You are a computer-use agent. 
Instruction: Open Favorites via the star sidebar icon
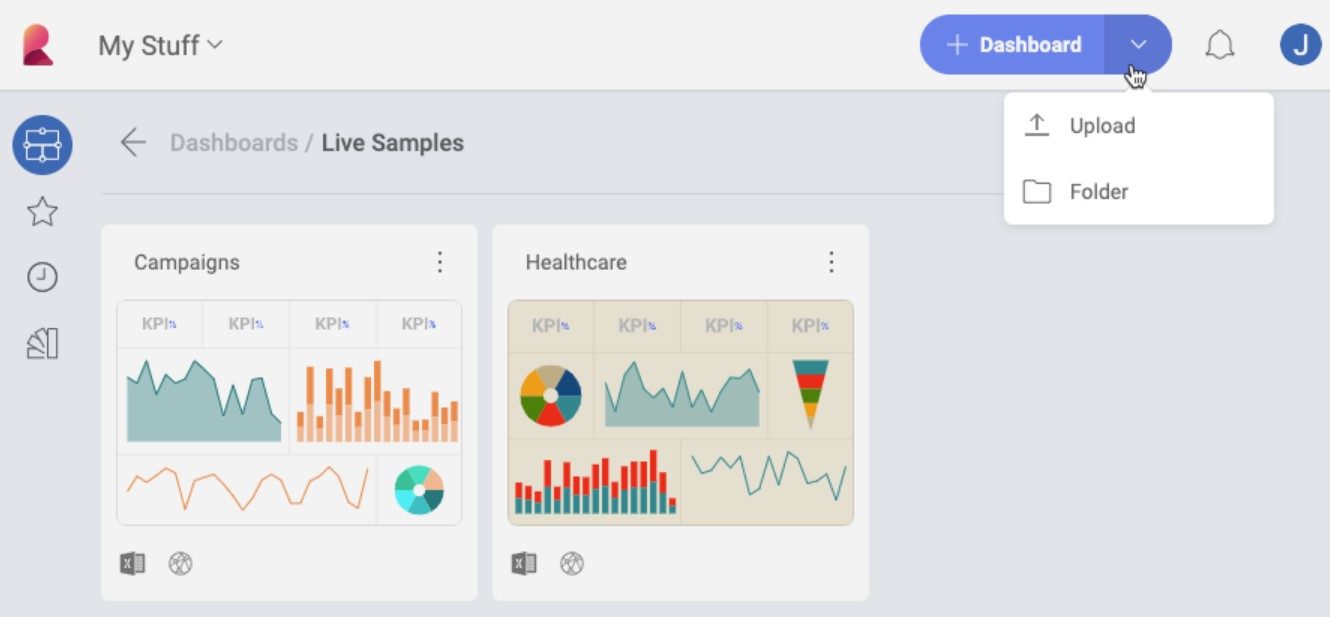point(42,211)
